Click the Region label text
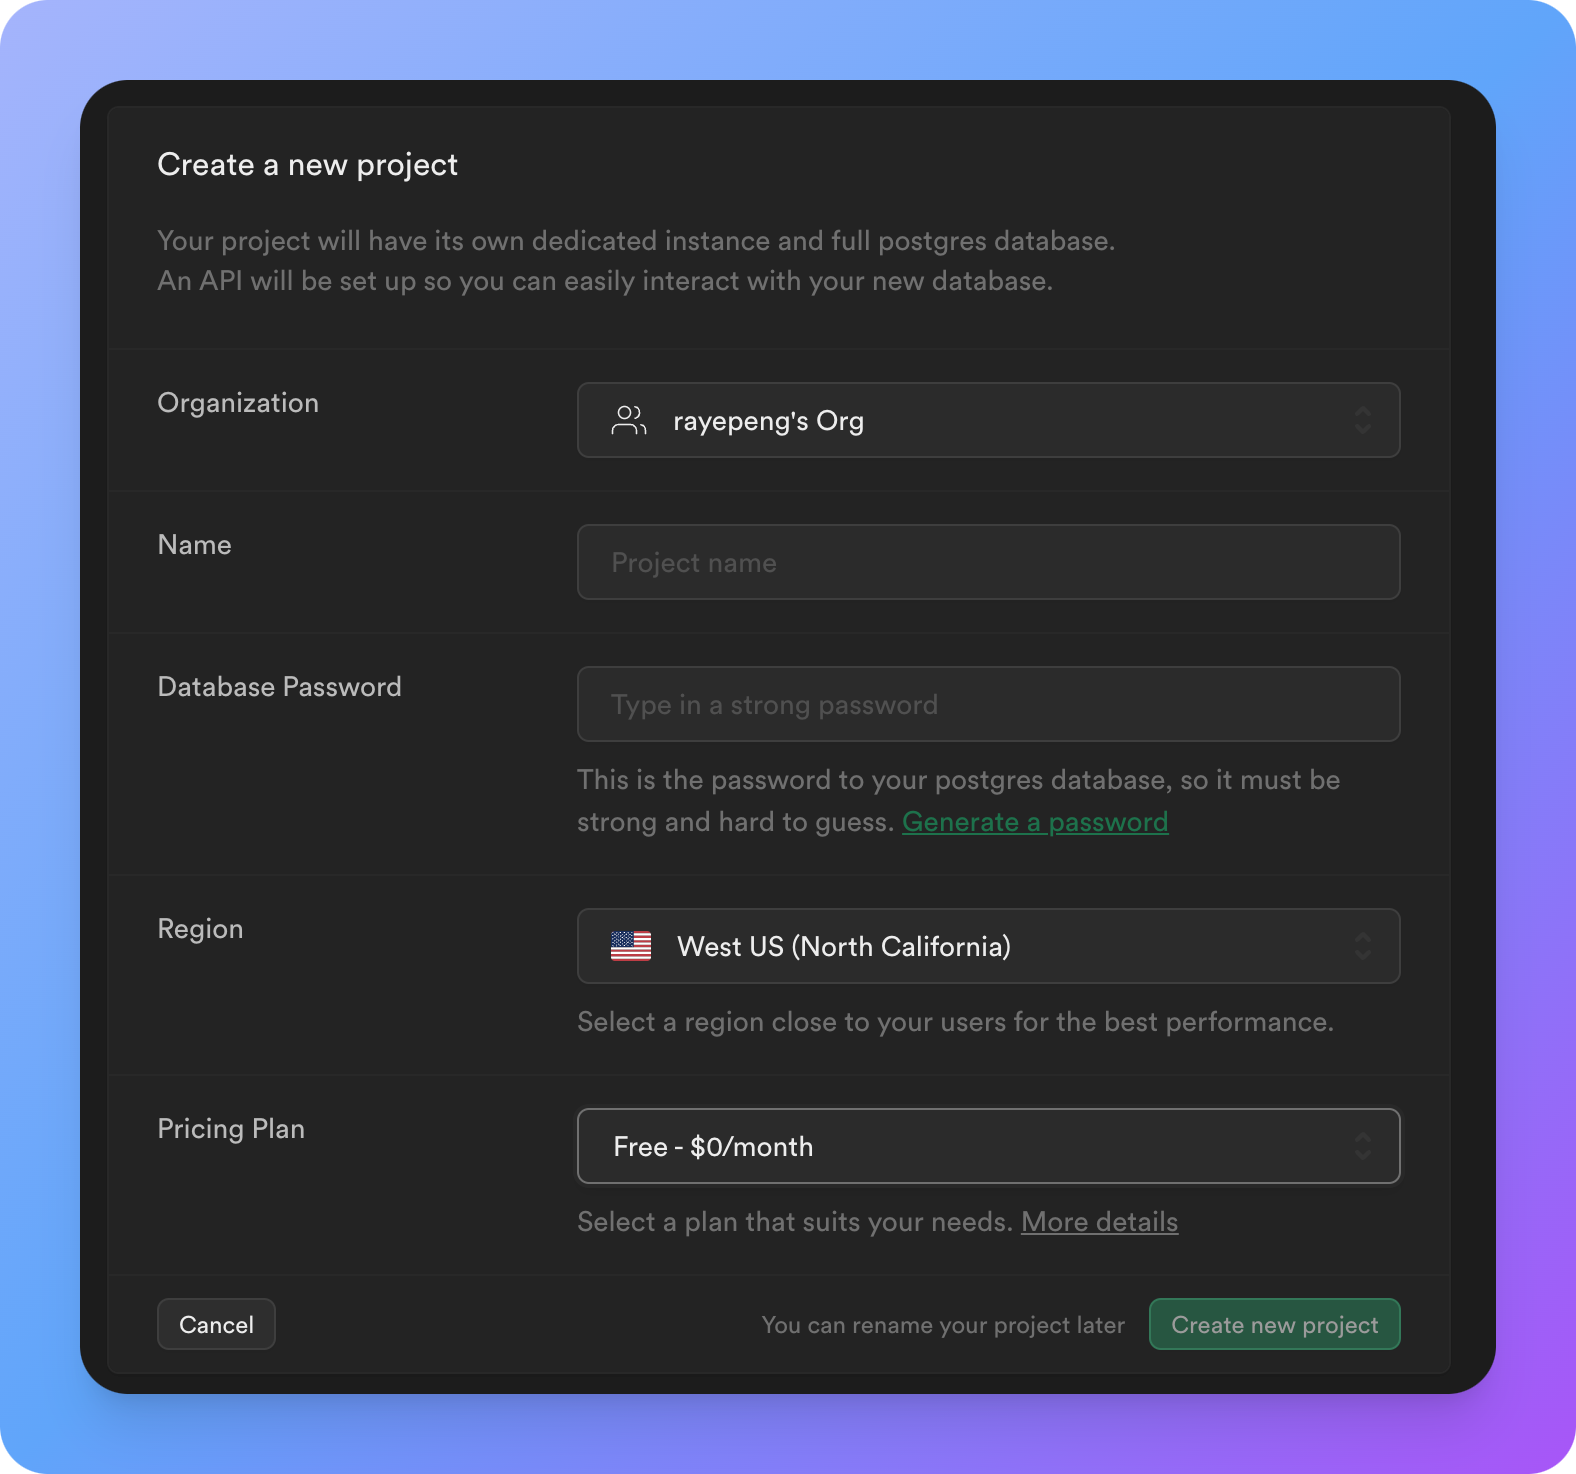The width and height of the screenshot is (1576, 1474). (200, 929)
